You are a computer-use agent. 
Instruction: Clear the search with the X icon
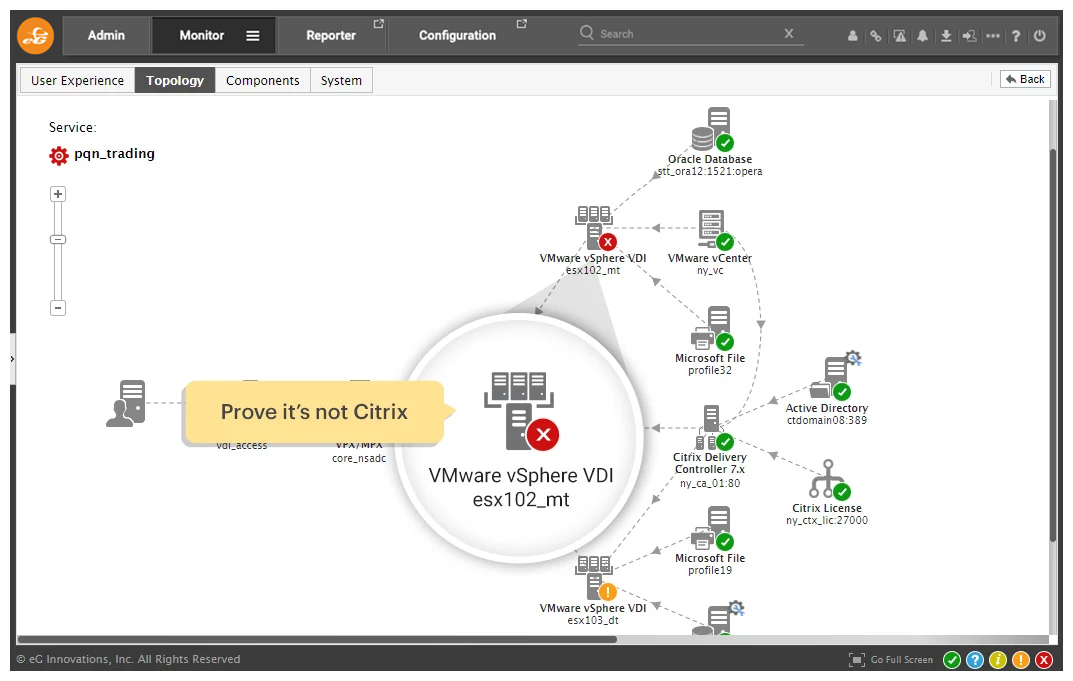pyautogui.click(x=789, y=33)
